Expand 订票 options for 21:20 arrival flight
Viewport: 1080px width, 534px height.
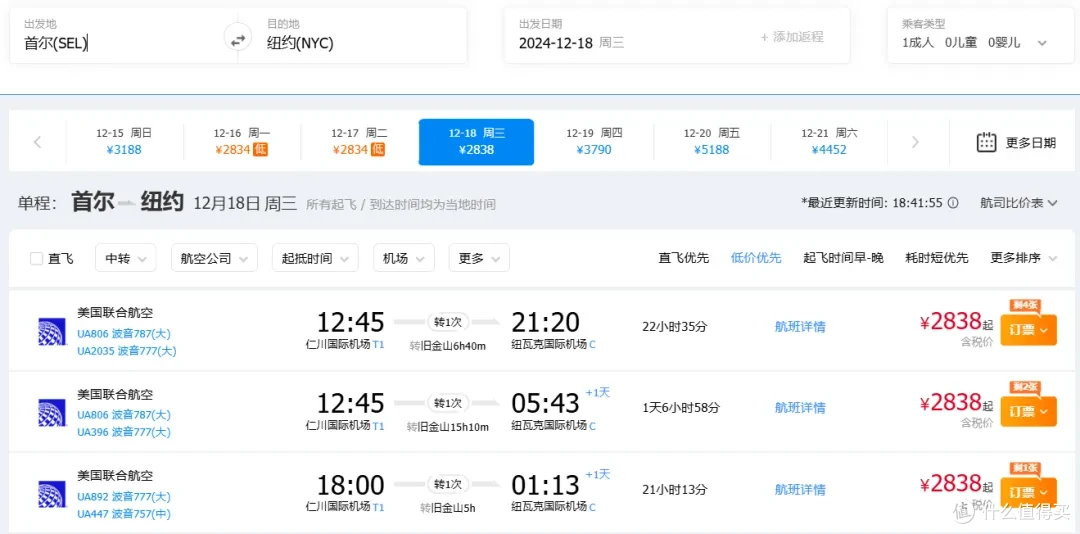coord(1028,330)
